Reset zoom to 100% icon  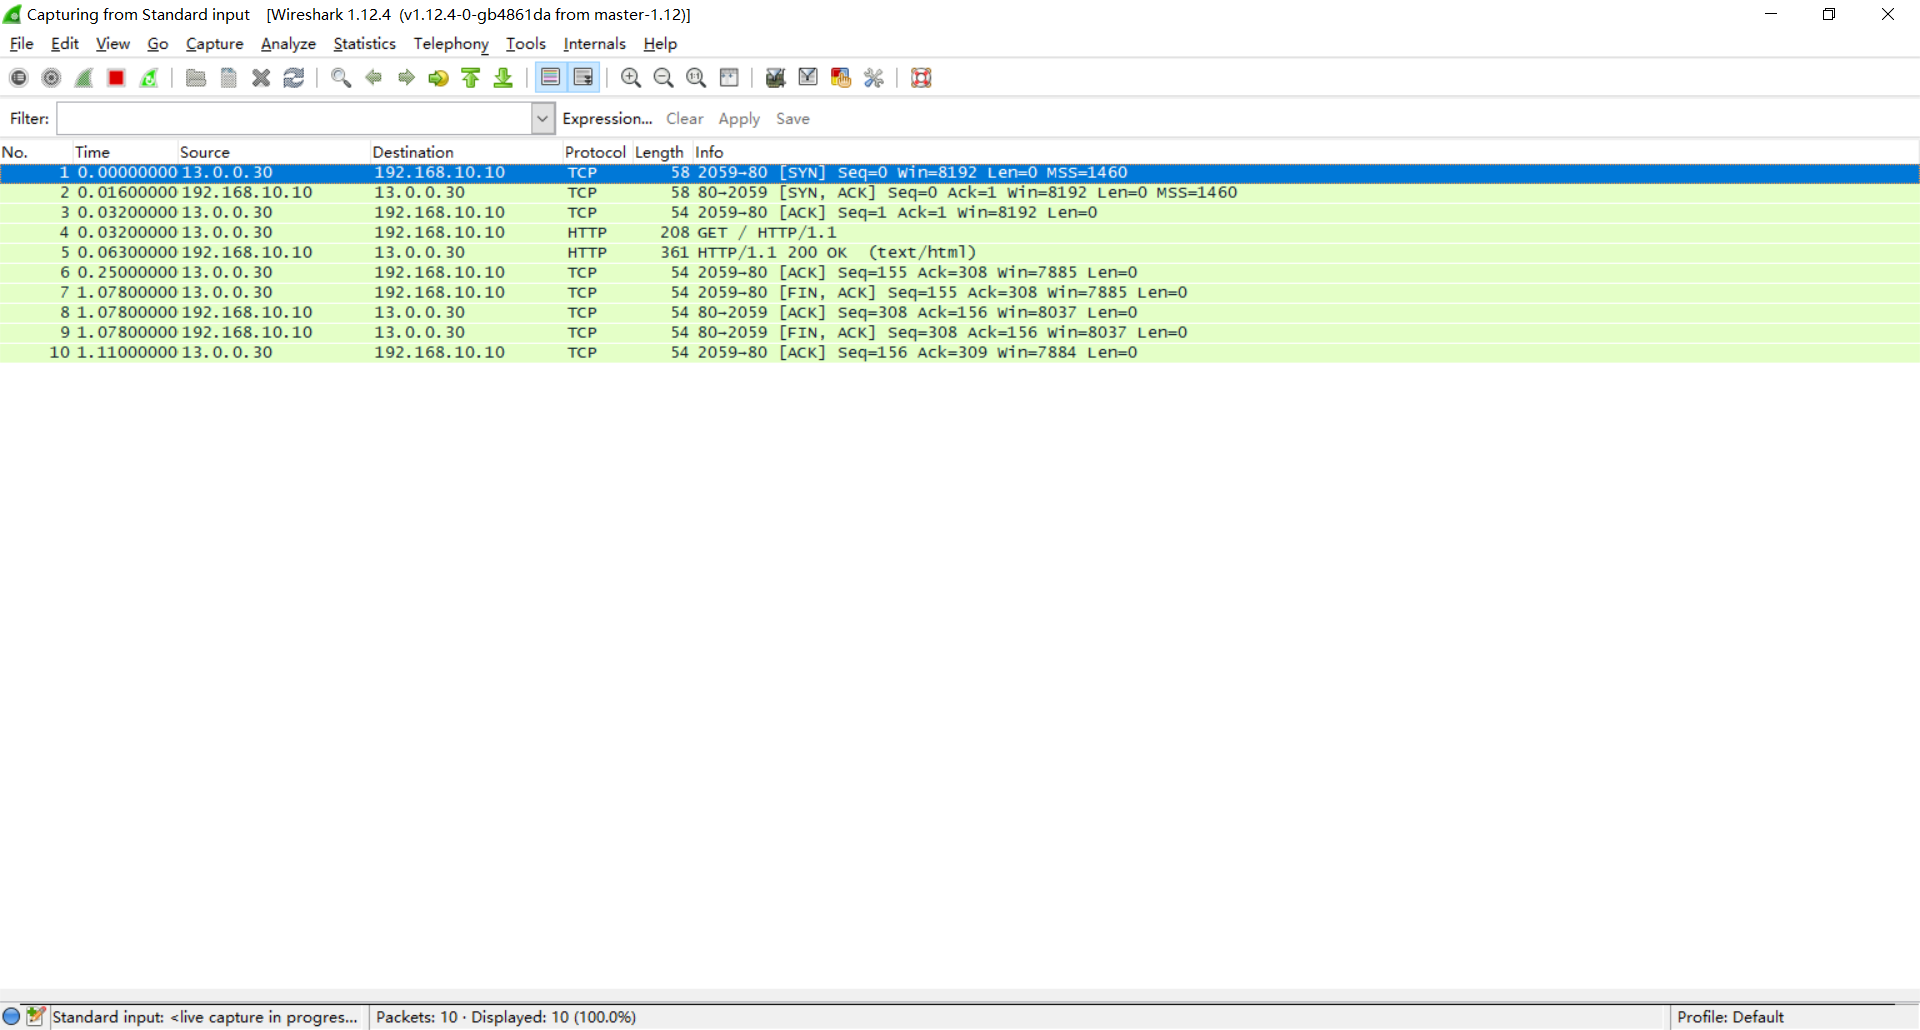696,78
